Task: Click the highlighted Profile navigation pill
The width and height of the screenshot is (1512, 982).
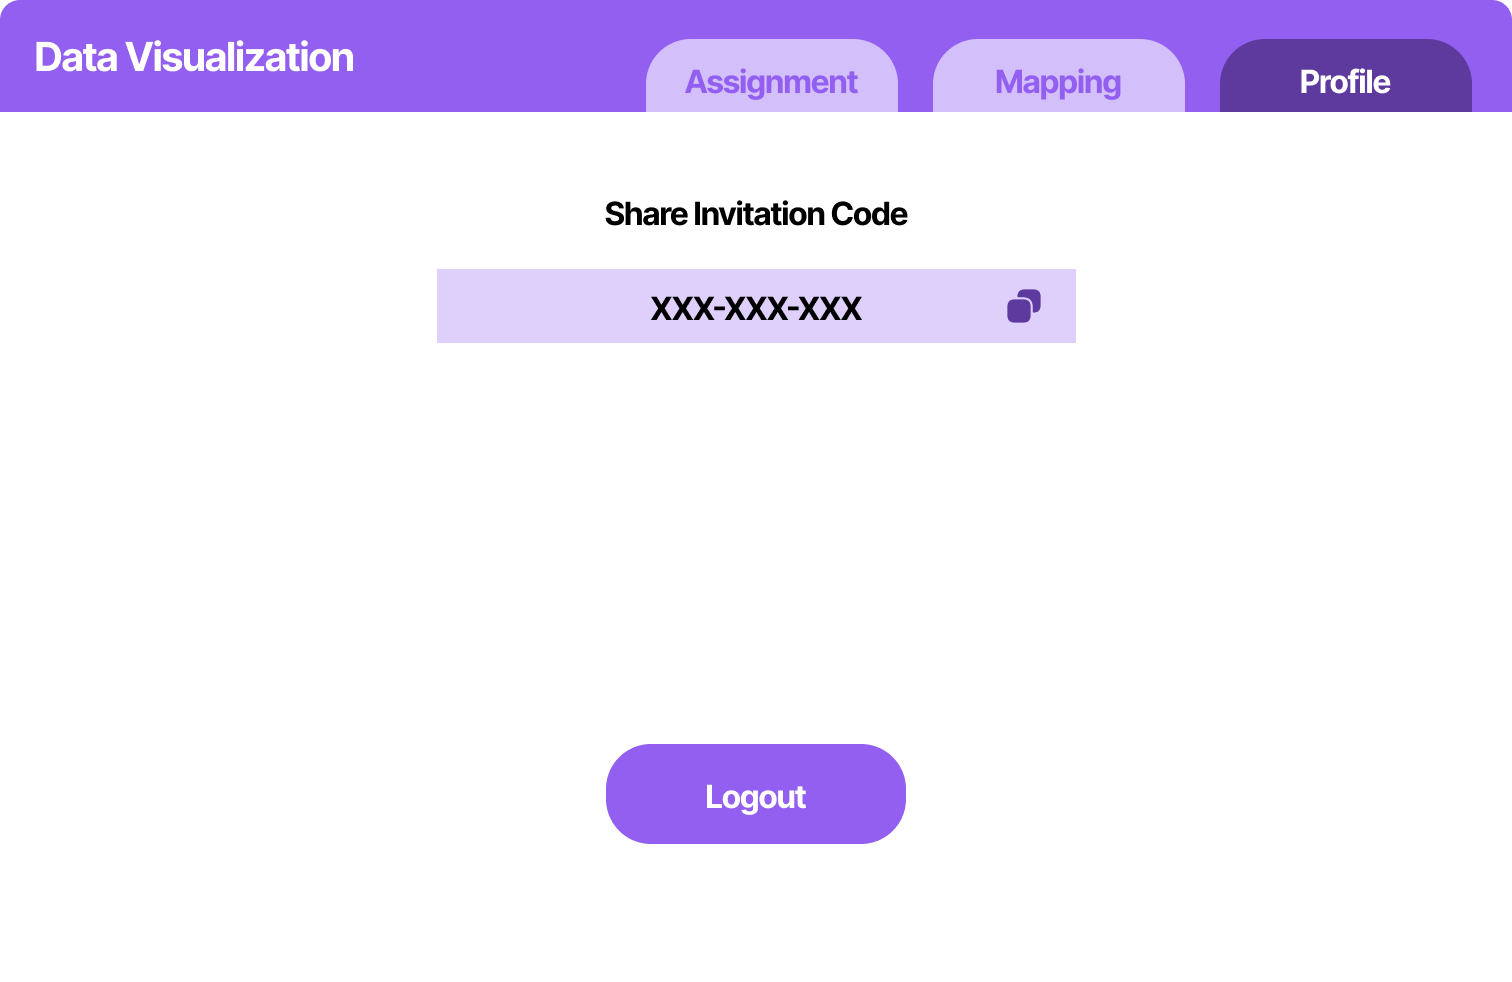Action: pyautogui.click(x=1344, y=82)
